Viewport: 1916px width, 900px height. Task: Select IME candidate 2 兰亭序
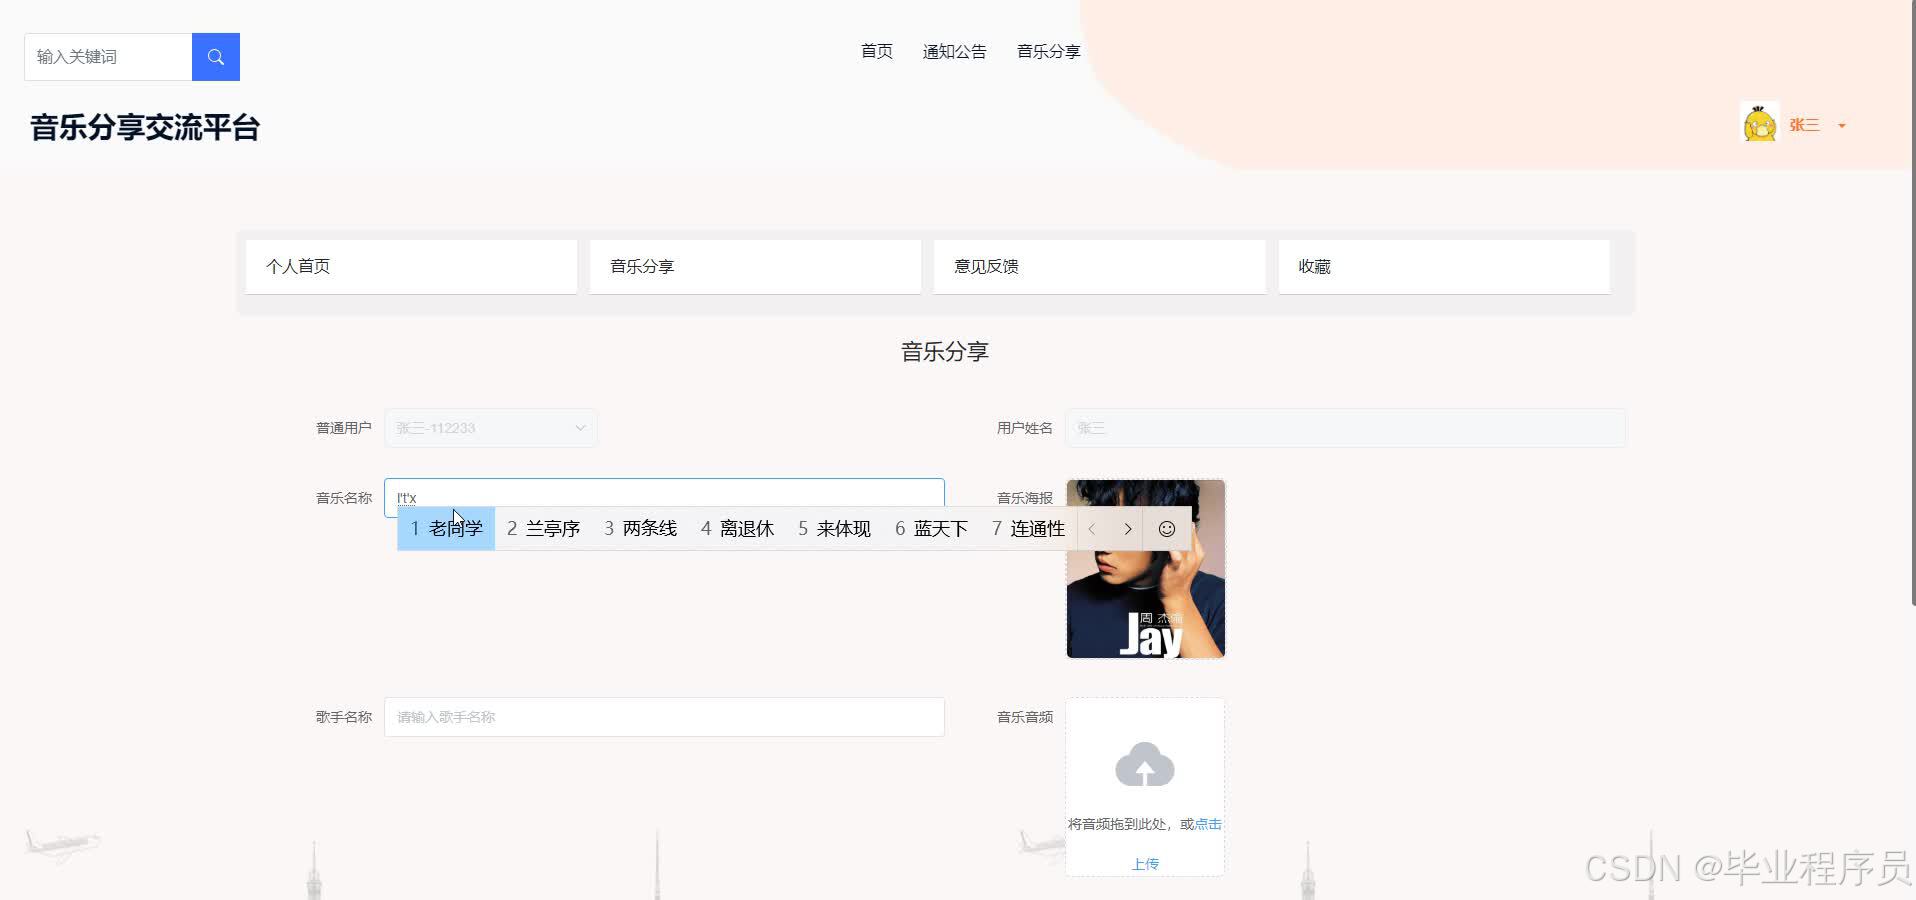click(x=543, y=529)
